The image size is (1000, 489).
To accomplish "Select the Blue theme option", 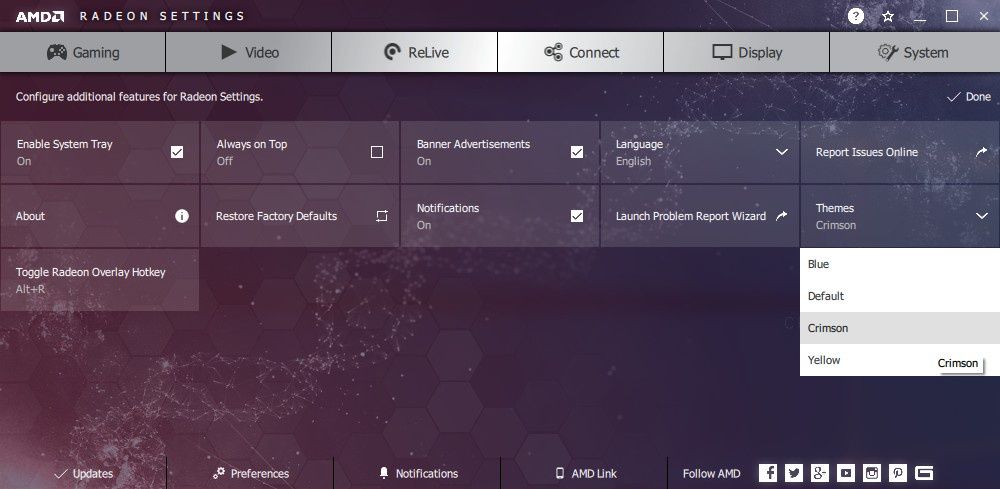I will click(x=900, y=264).
